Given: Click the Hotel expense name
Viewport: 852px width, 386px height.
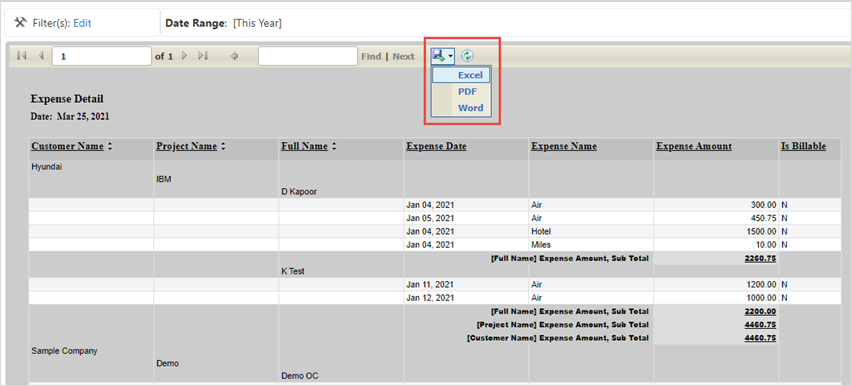Looking at the screenshot, I should tap(541, 232).
